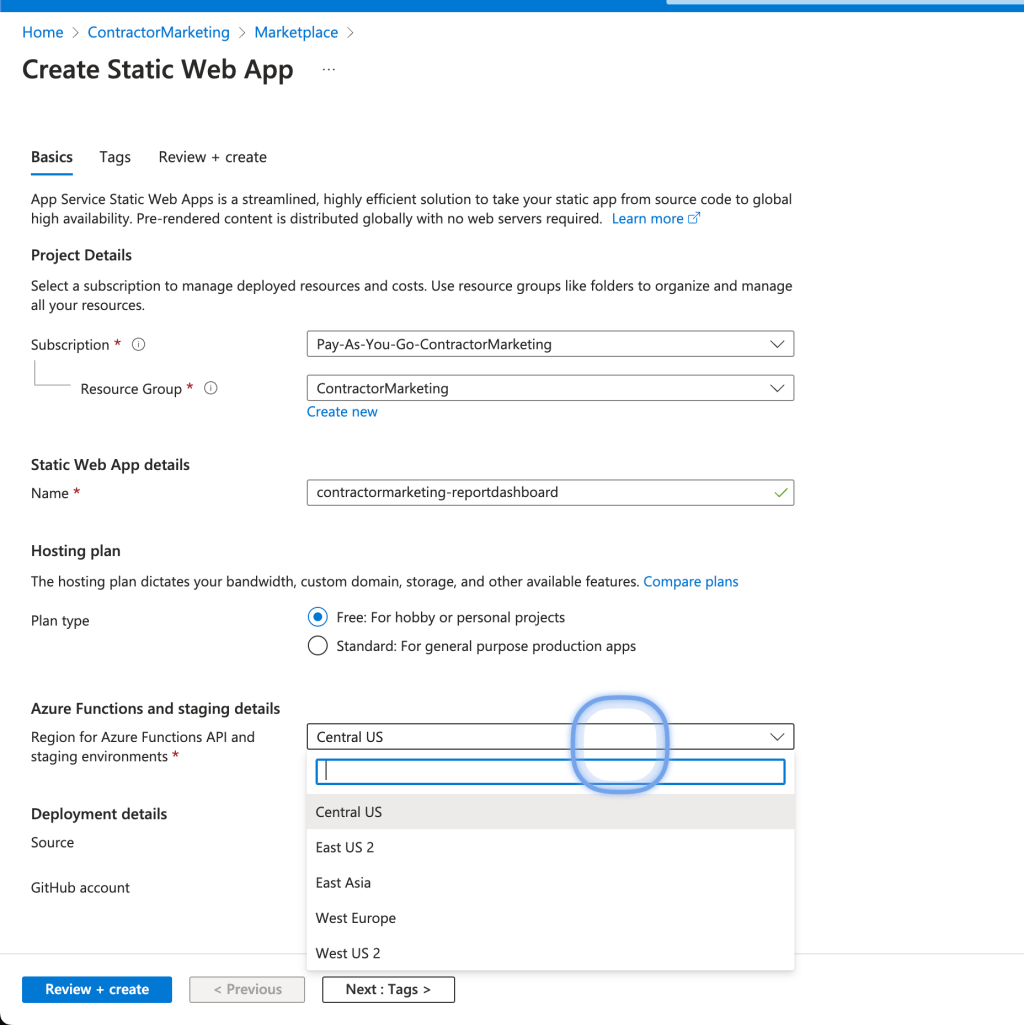Image resolution: width=1024 pixels, height=1025 pixels.
Task: Choose East Asia from the region list
Action: point(550,882)
